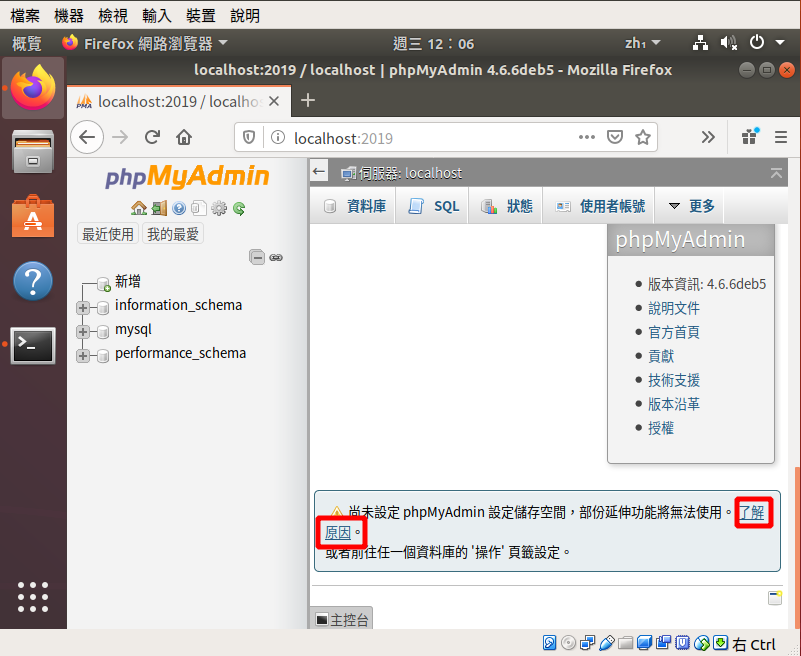Open navigation panel settings gear icon
Viewport: 801px width, 656px height.
point(219,208)
